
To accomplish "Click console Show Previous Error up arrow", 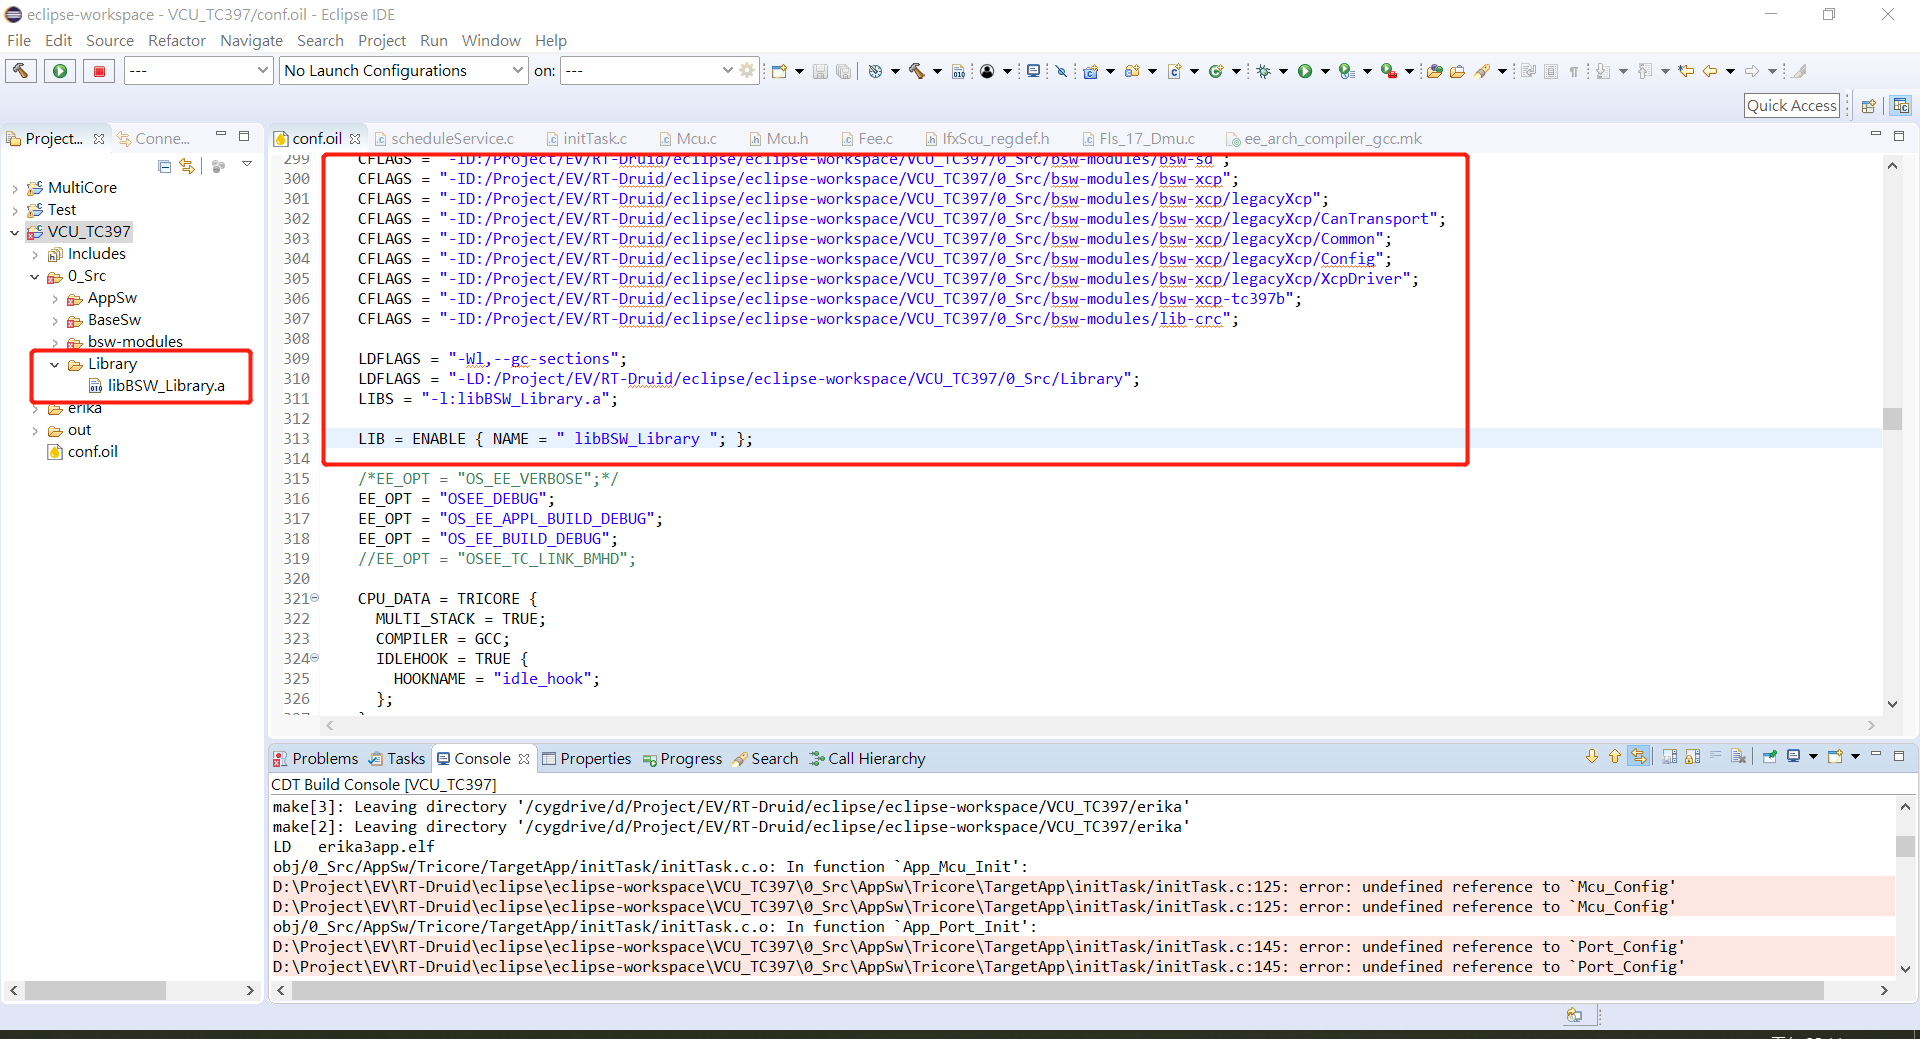I will (x=1614, y=757).
